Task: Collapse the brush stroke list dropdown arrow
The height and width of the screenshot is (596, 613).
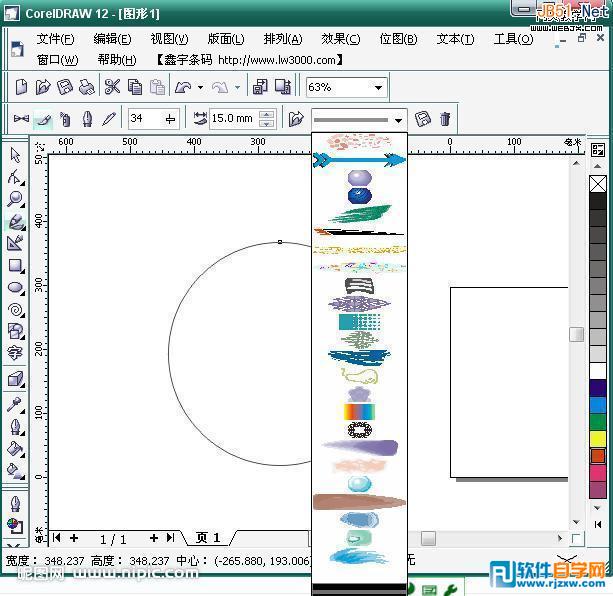Action: click(398, 120)
